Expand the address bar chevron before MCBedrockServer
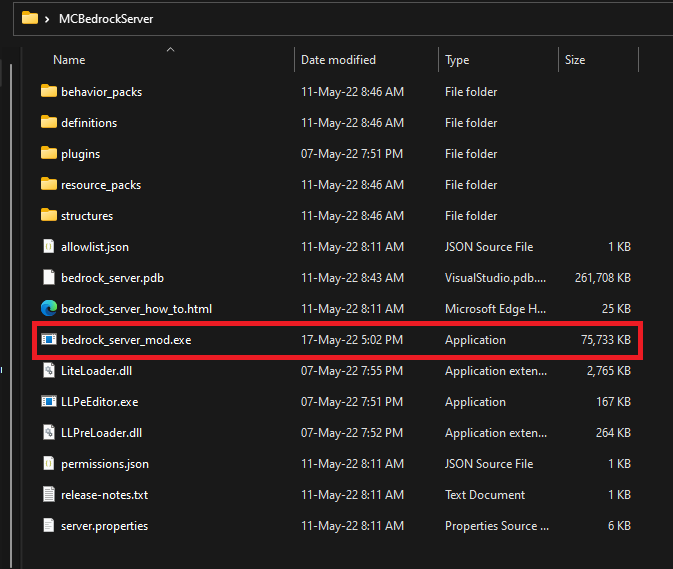 47,19
